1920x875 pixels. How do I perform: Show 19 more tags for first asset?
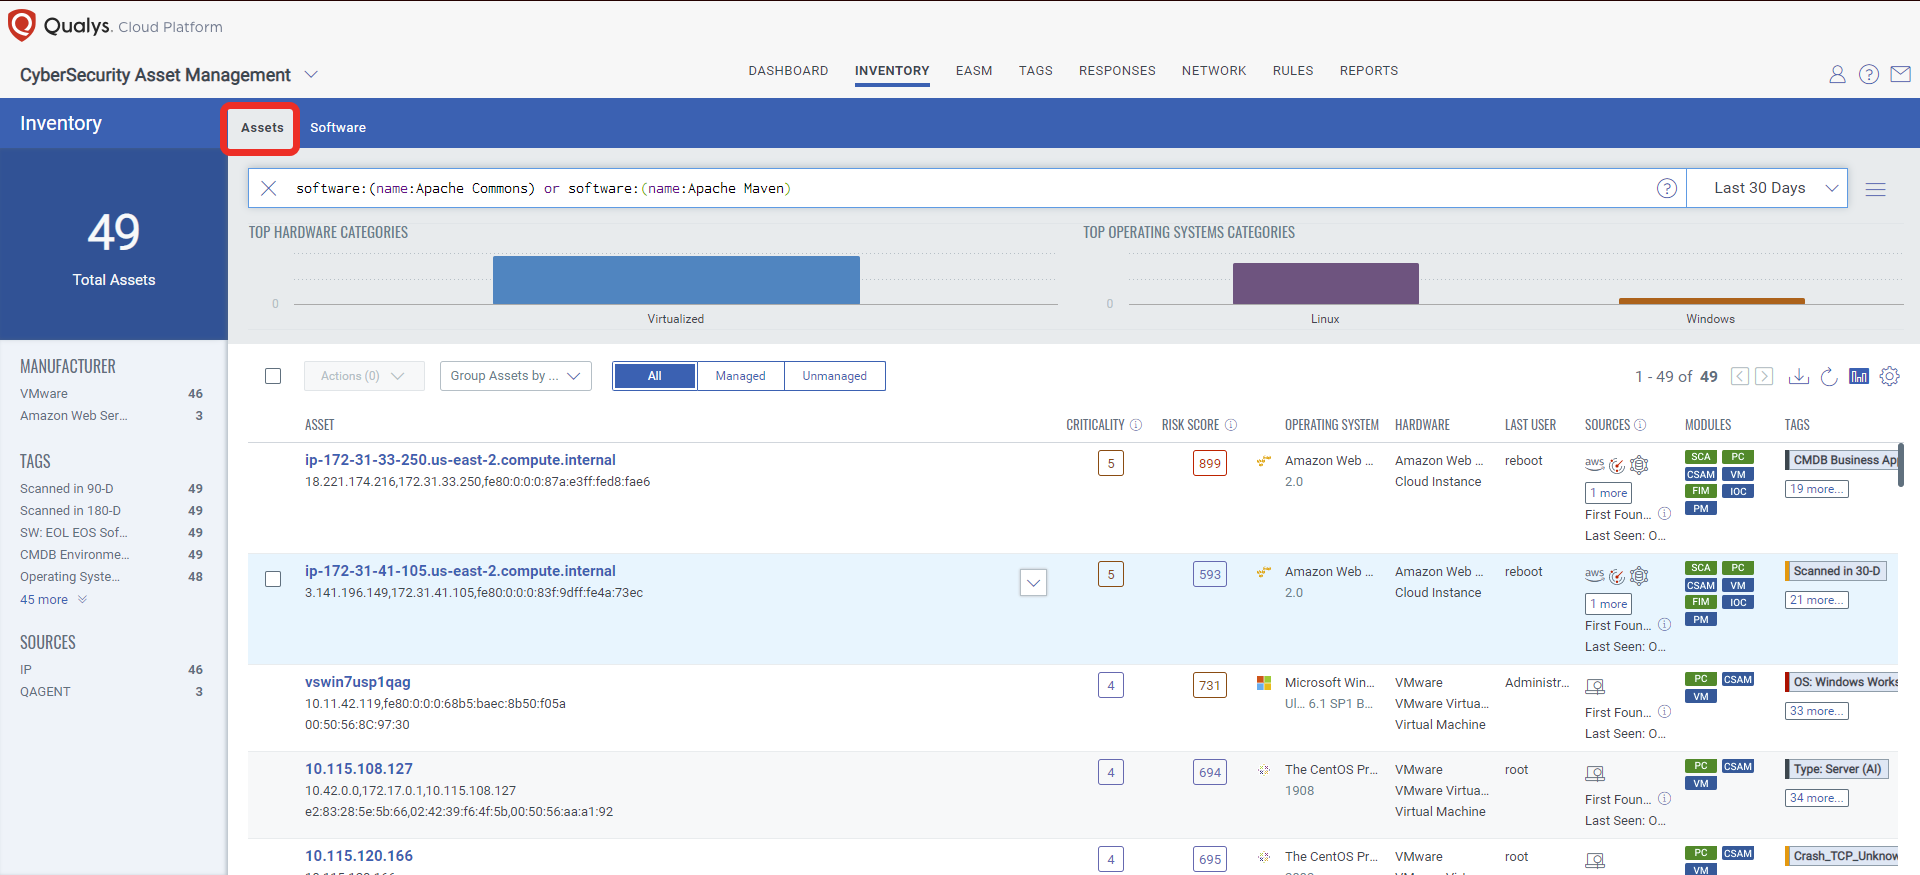[1817, 489]
